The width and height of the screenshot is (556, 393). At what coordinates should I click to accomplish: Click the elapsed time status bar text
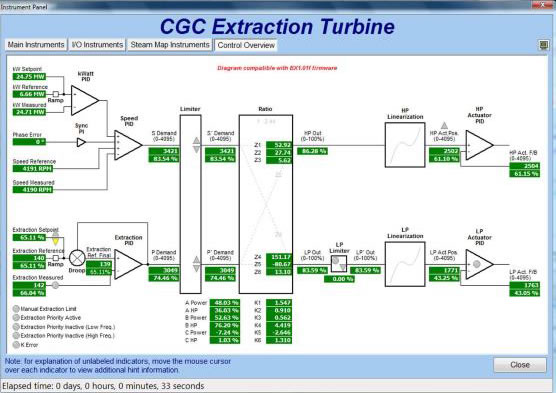click(103, 386)
